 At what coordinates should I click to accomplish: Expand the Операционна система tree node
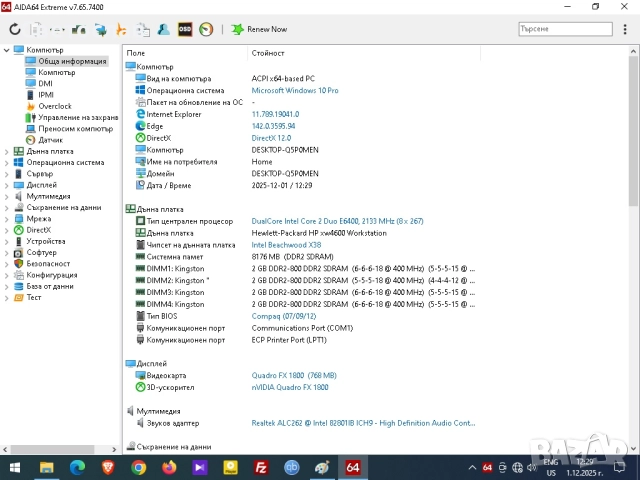7,162
